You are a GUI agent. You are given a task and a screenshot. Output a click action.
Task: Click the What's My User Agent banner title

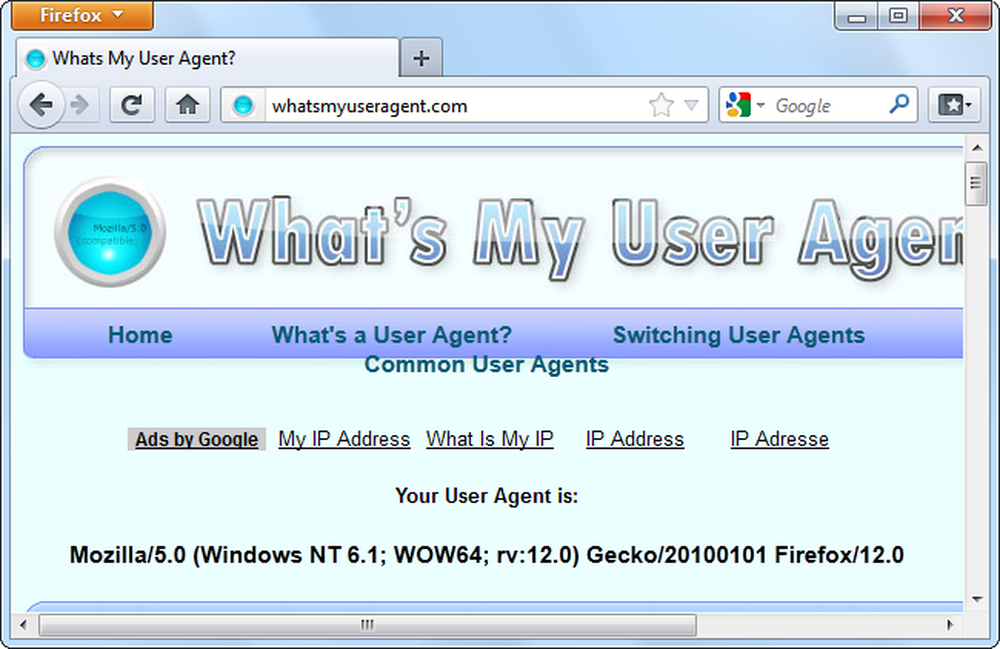coord(580,238)
